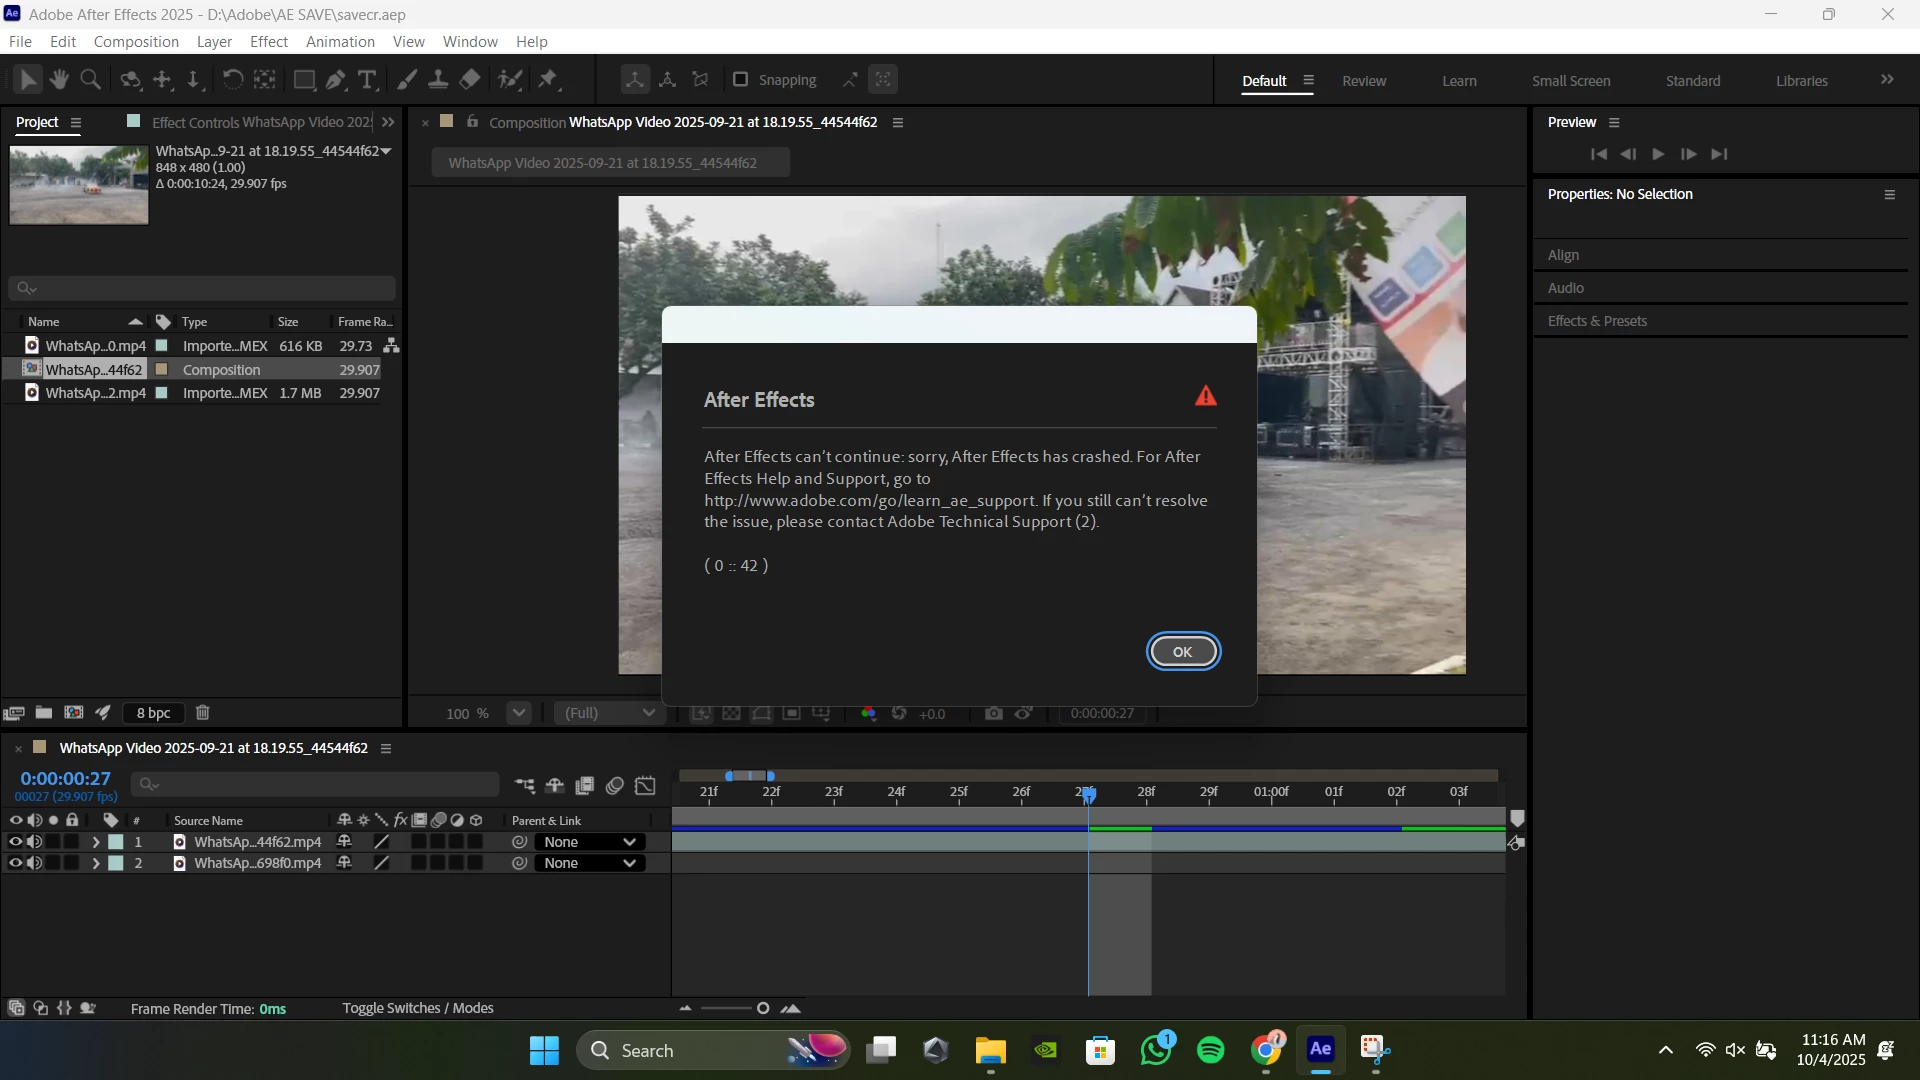Expand layer 1 WhatsAp..44f62.mp4 properties
This screenshot has width=1920, height=1080.
(x=96, y=842)
